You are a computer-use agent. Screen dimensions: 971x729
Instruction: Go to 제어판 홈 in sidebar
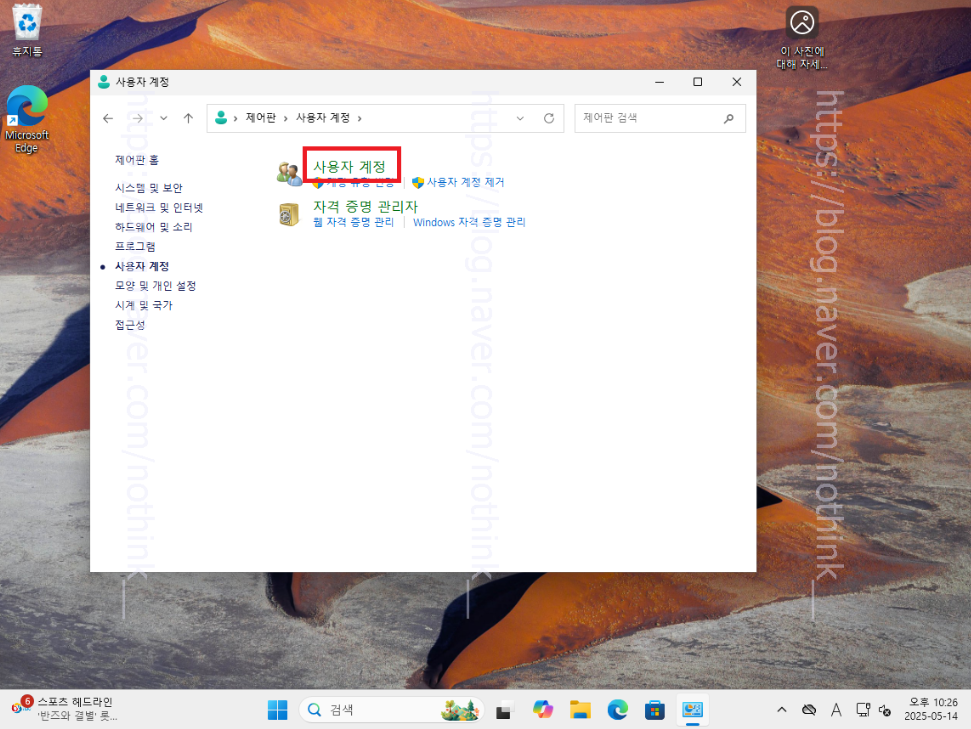[137, 160]
